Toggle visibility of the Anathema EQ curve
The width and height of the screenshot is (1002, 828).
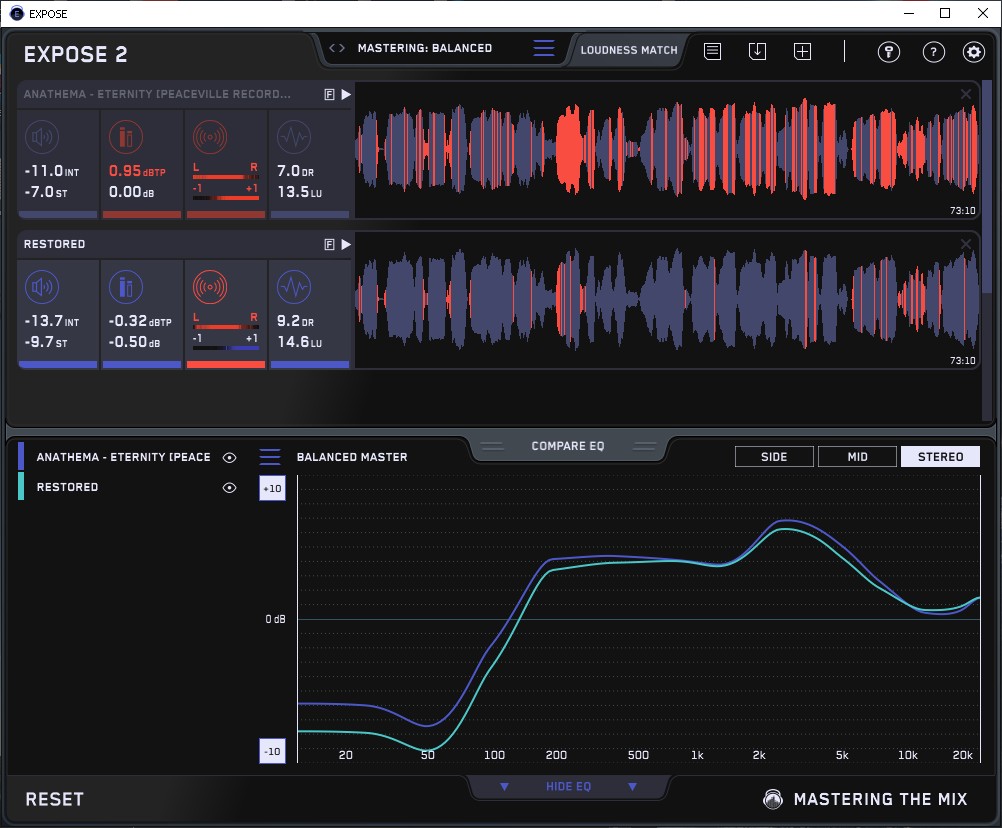click(230, 457)
